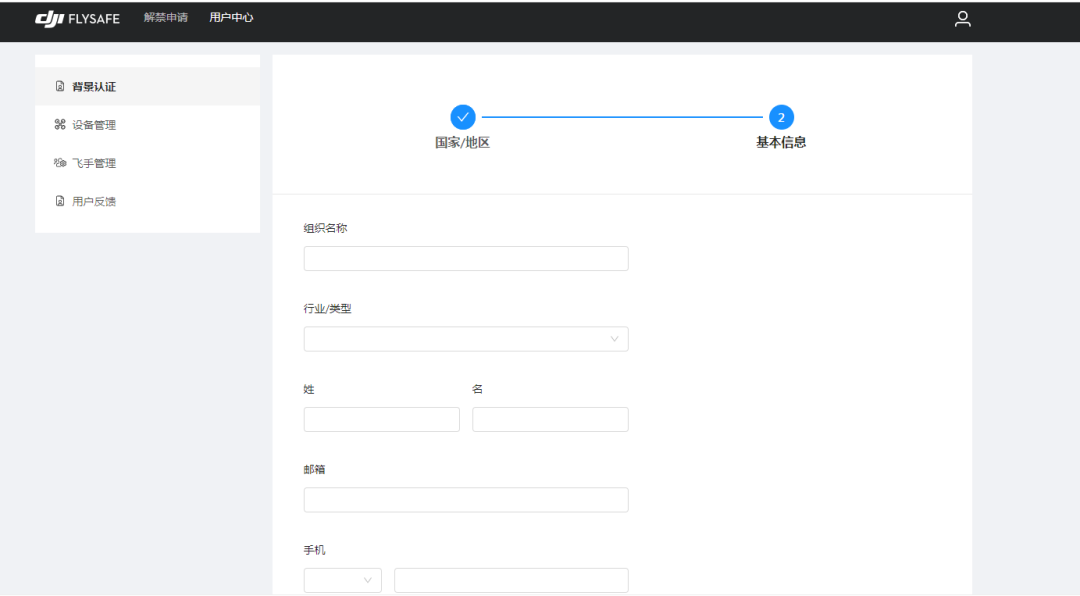Click the 基本信息 step label
Screen dimensions: 1080x596
(x=781, y=143)
